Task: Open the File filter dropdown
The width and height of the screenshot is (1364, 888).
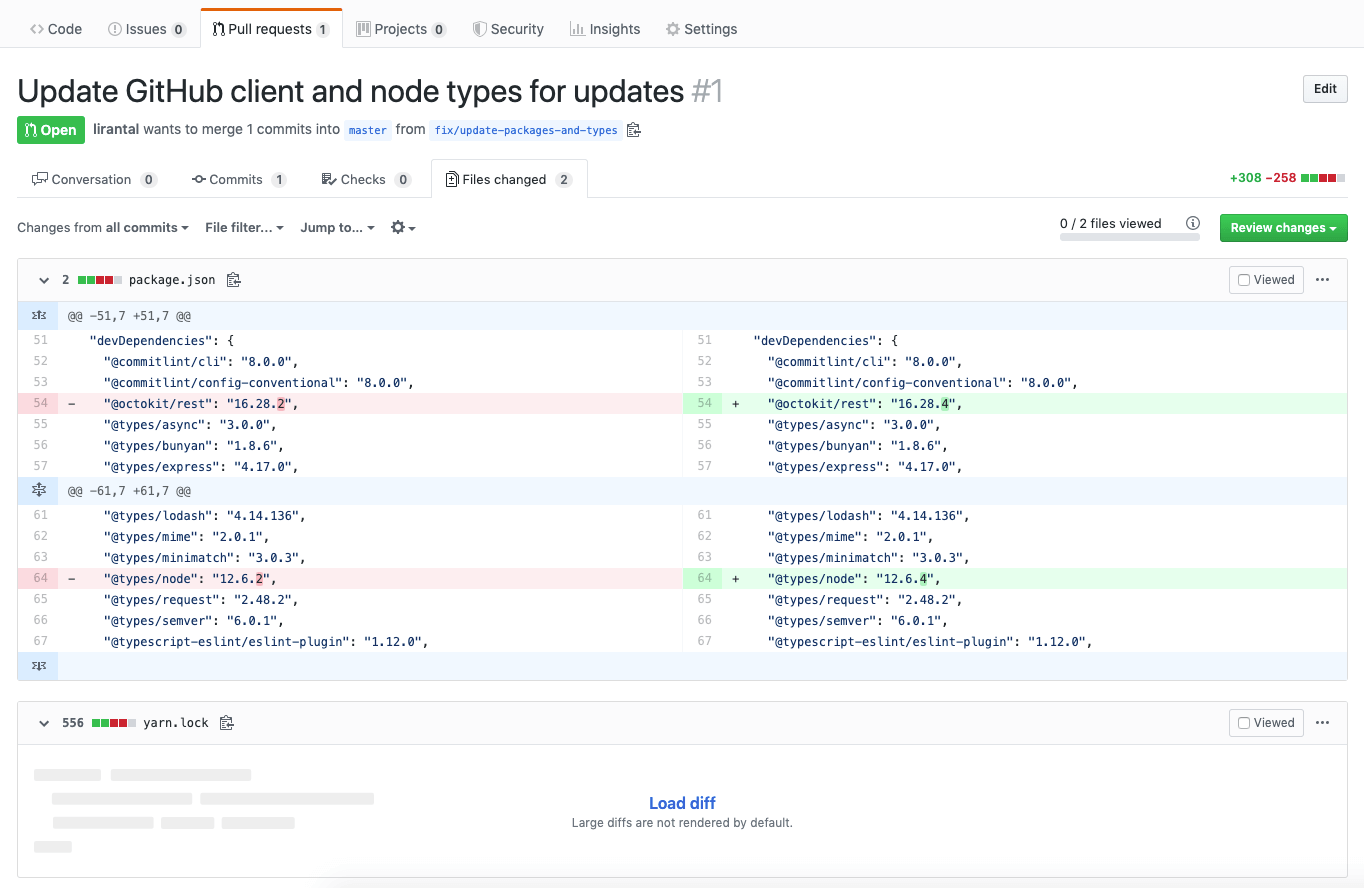Action: click(x=244, y=228)
